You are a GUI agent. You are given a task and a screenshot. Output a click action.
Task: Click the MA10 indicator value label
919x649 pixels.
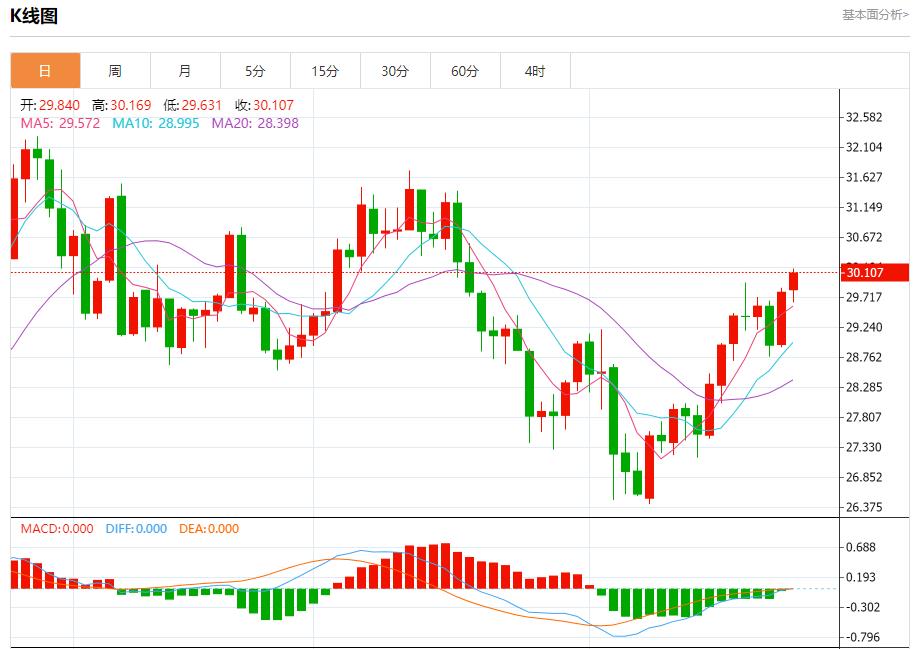point(155,123)
